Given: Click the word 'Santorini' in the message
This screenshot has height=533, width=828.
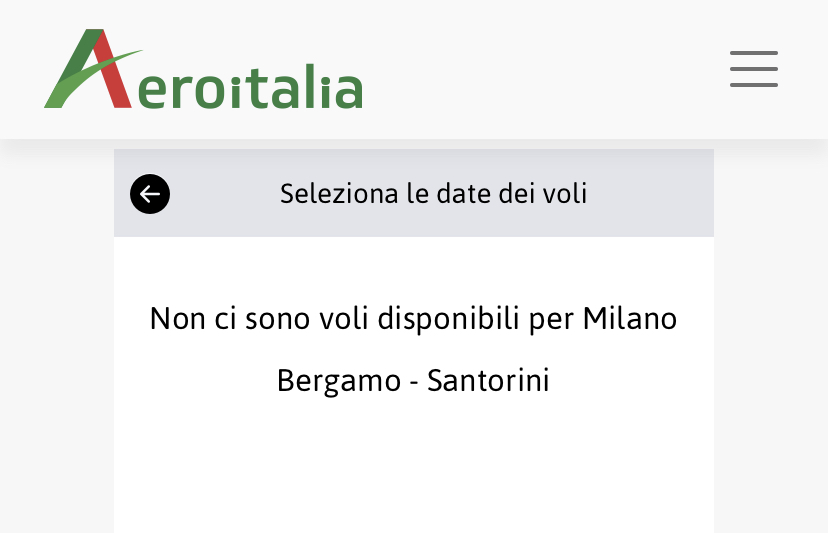Looking at the screenshot, I should pos(488,381).
